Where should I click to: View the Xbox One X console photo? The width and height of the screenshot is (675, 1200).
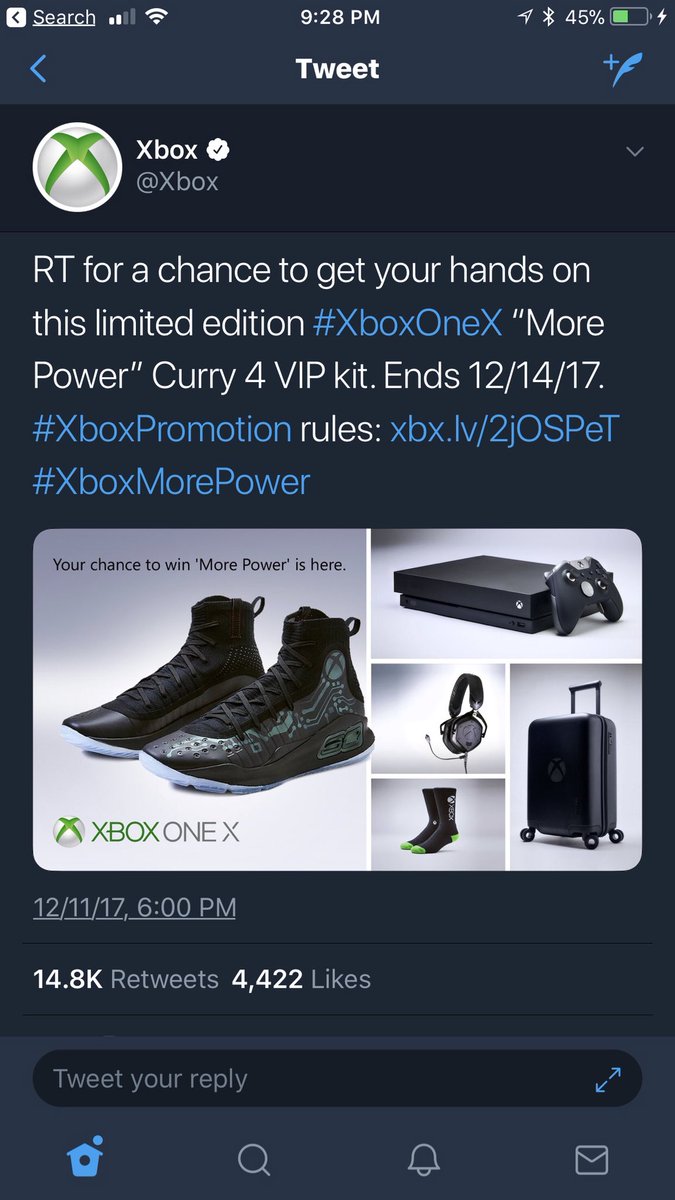(507, 594)
